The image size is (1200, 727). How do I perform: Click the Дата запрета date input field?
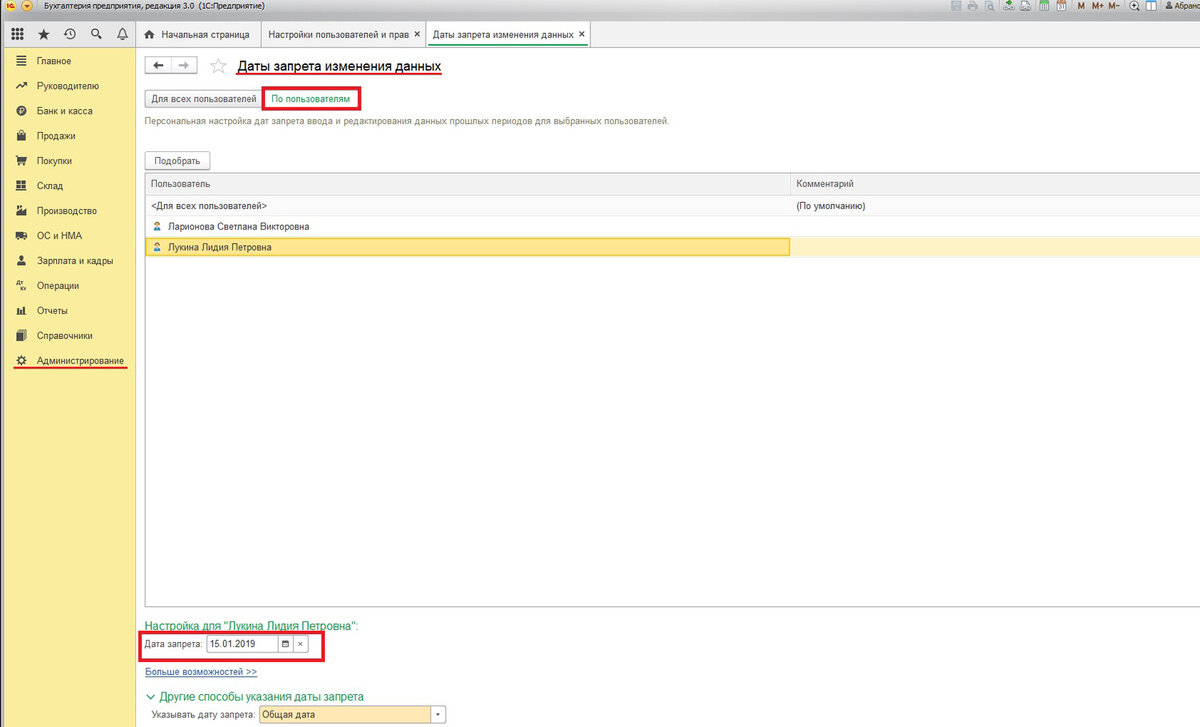[x=242, y=644]
